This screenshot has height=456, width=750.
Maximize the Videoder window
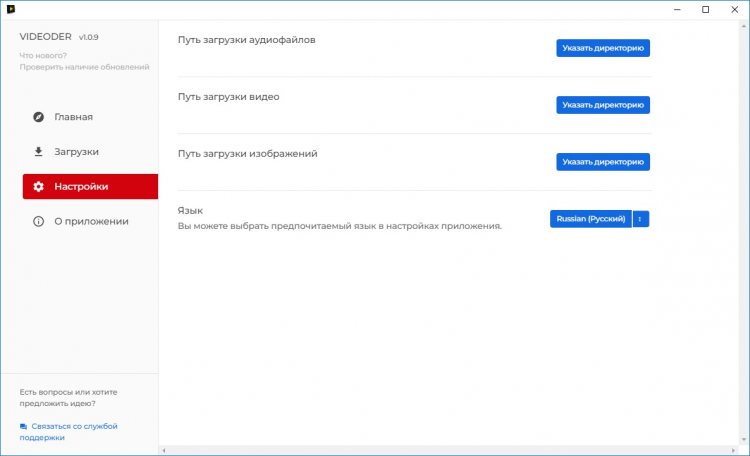[706, 10]
